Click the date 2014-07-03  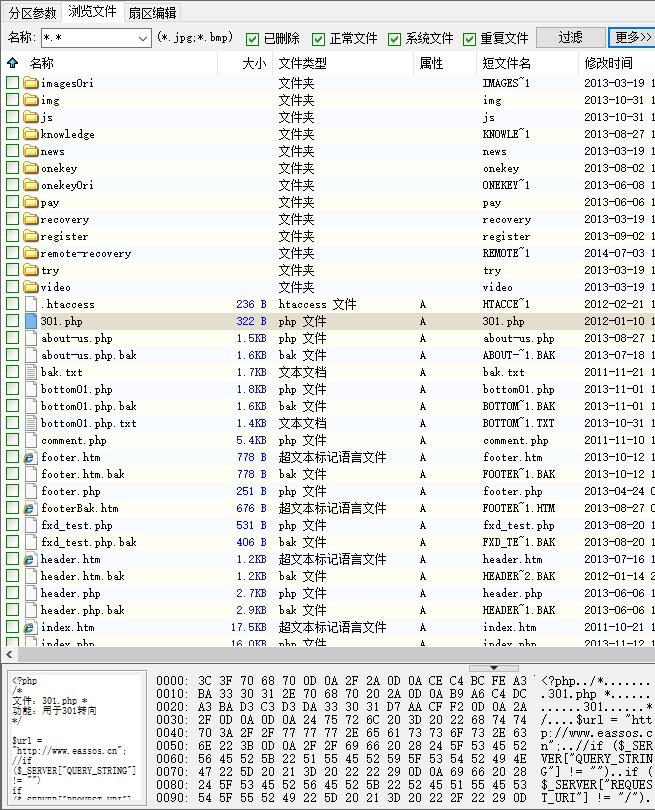pyautogui.click(x=614, y=253)
